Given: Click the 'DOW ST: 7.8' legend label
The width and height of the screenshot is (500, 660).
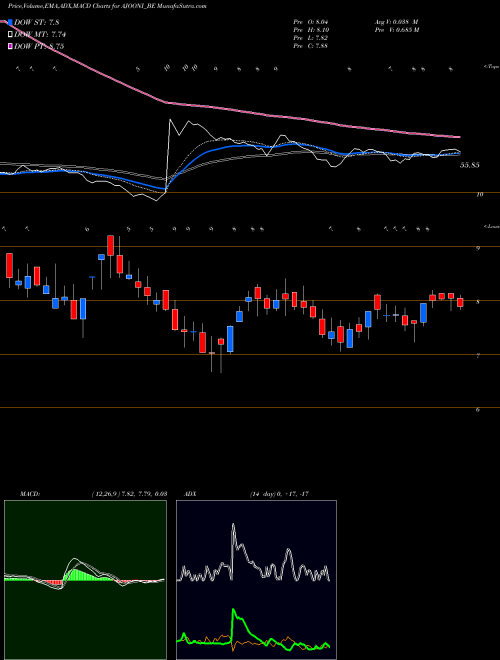Looking at the screenshot, I should pyautogui.click(x=39, y=22).
